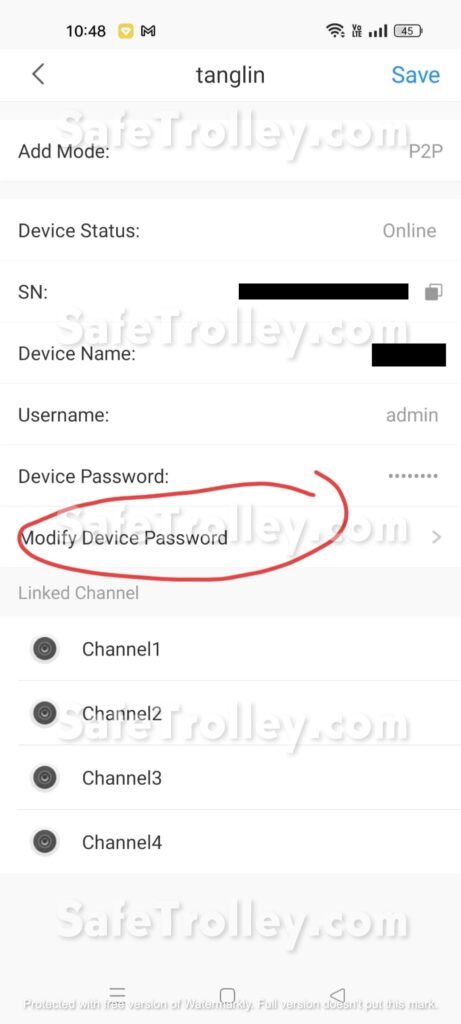
Task: Open the yellow notification icon in status bar
Action: point(125,31)
